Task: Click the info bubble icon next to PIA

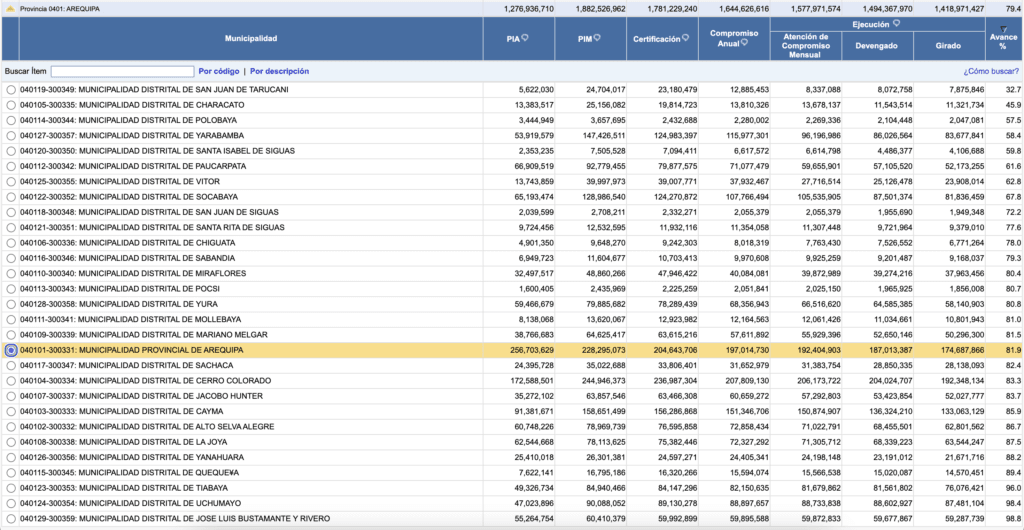Action: 526,38
